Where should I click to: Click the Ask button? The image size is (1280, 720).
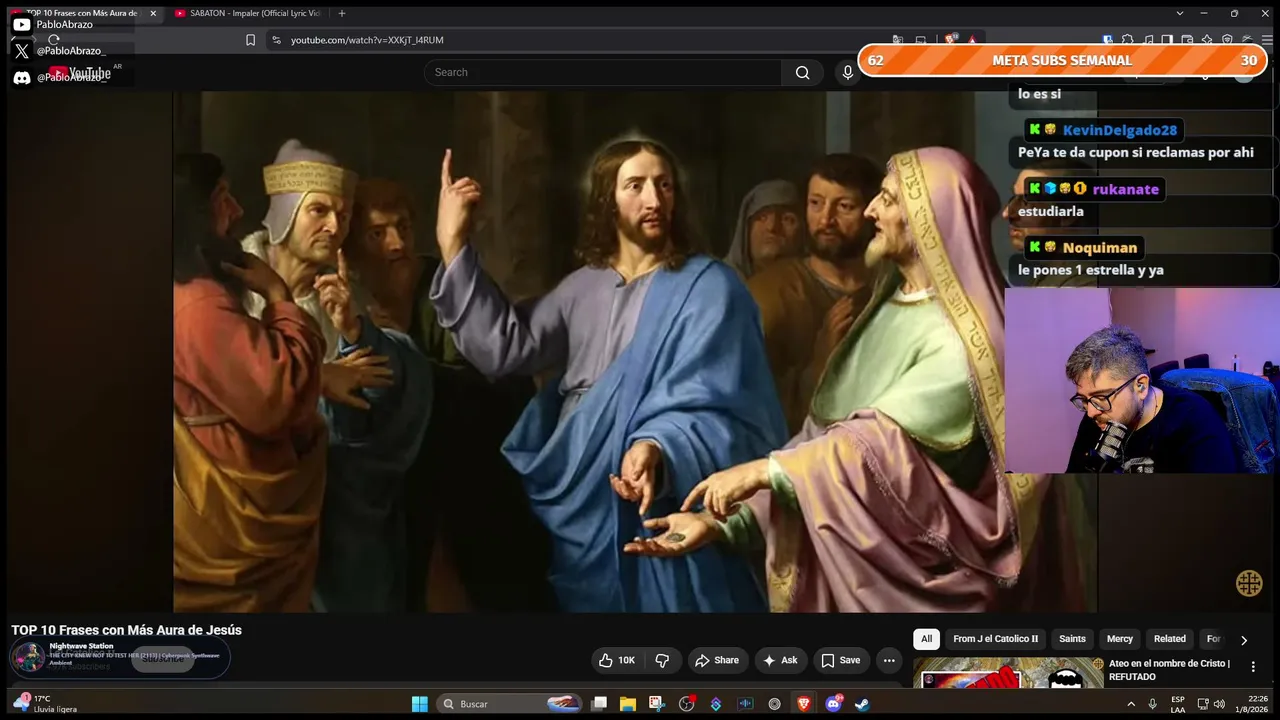click(780, 660)
